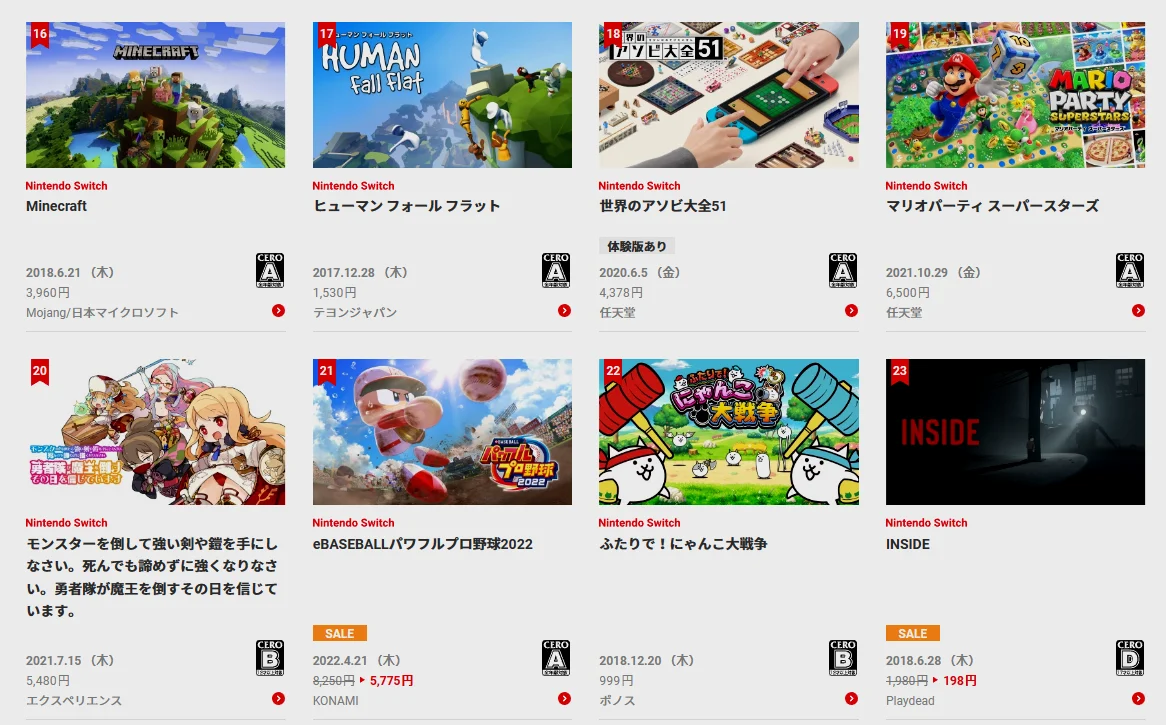Click the red arrow icon under Minecraft
The image size is (1166, 725).
click(x=278, y=311)
